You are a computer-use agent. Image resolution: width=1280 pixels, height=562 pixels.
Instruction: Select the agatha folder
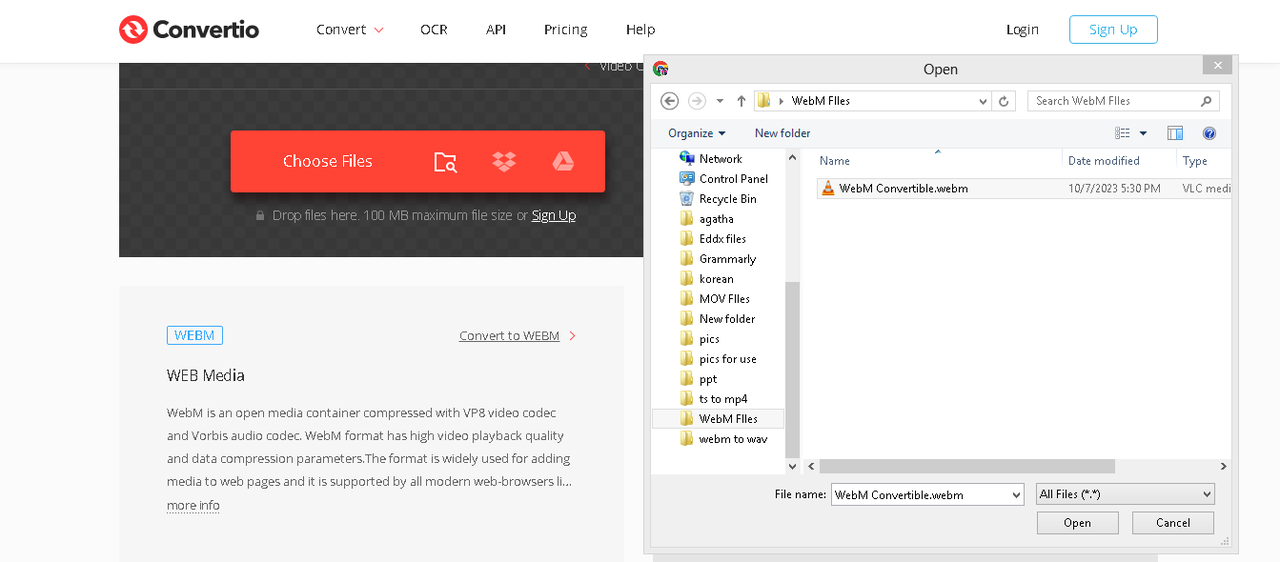pyautogui.click(x=717, y=218)
